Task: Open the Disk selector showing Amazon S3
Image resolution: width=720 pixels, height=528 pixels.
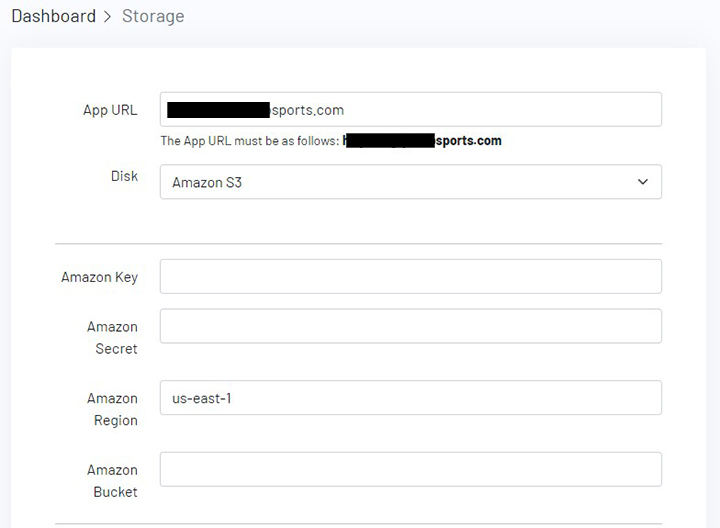Action: click(x=400, y=182)
